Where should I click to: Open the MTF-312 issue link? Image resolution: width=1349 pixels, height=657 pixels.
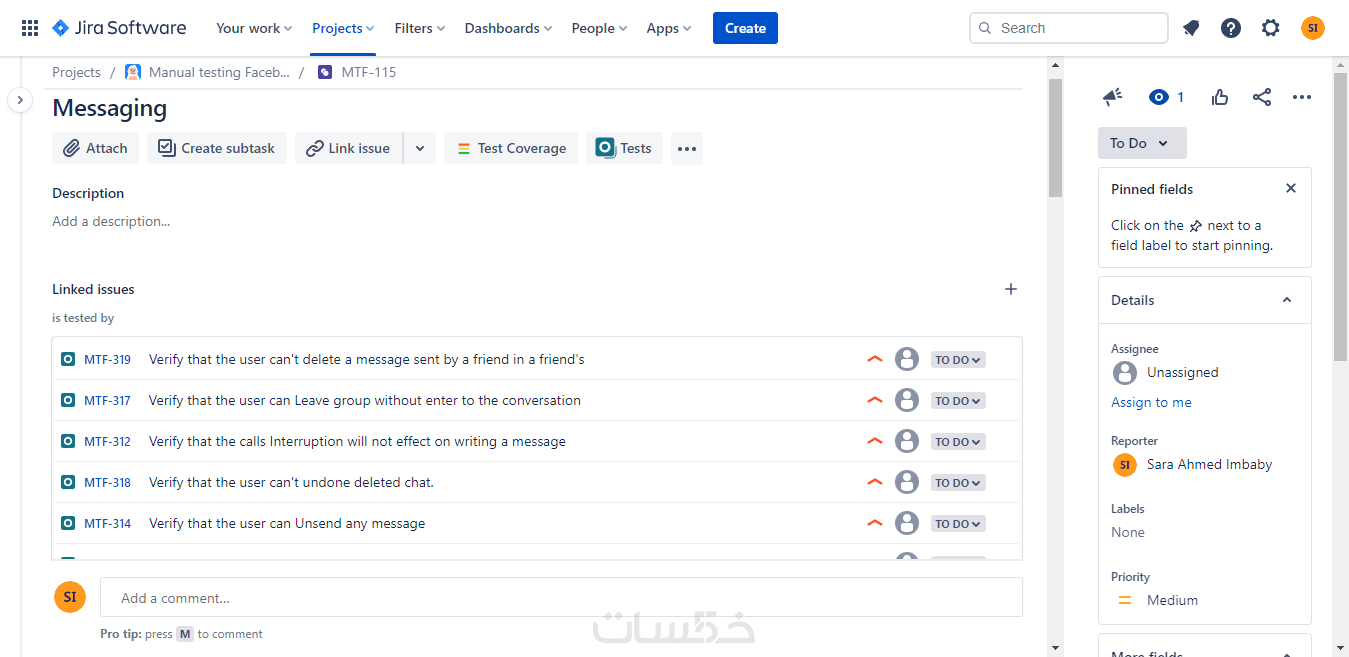(x=107, y=441)
